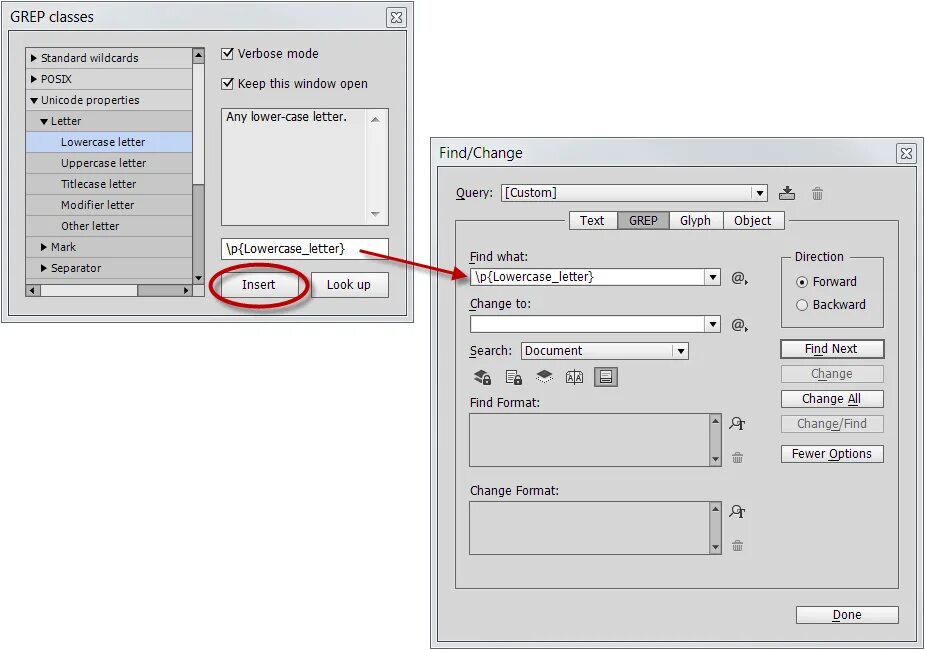Click tree vertical scrollbar down arrow
925x650 pixels.
coord(198,278)
